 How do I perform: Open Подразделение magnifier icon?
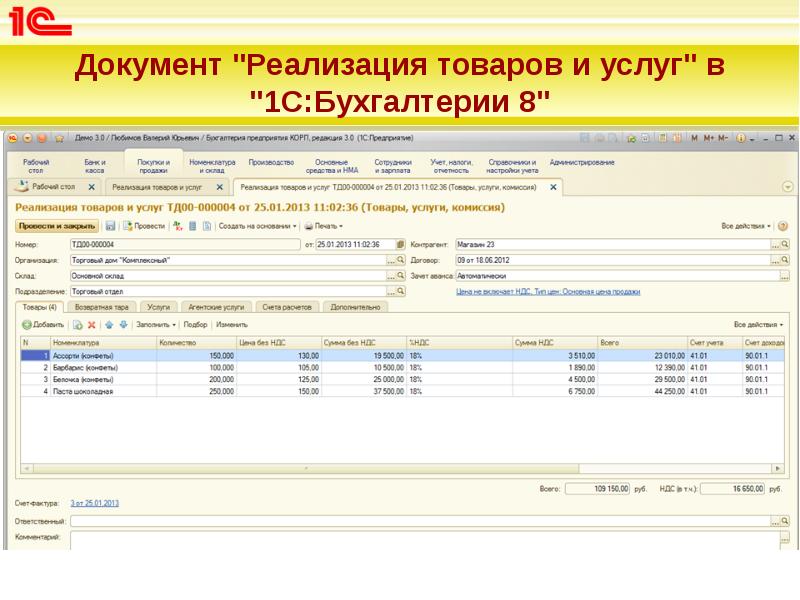coord(401,291)
